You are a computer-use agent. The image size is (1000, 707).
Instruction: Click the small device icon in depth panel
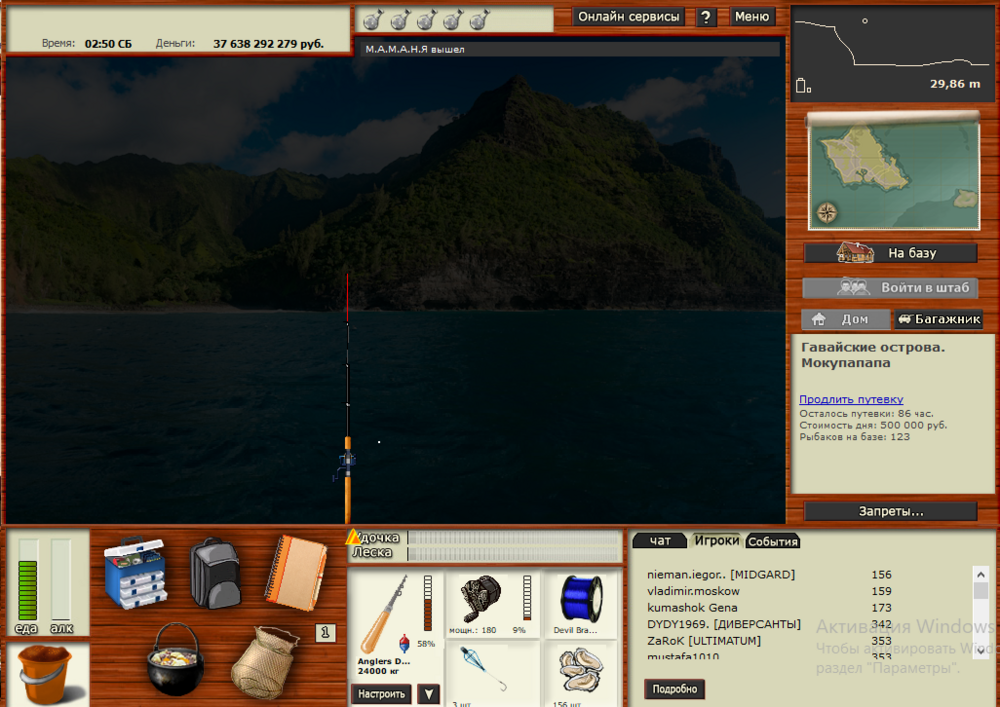point(803,85)
